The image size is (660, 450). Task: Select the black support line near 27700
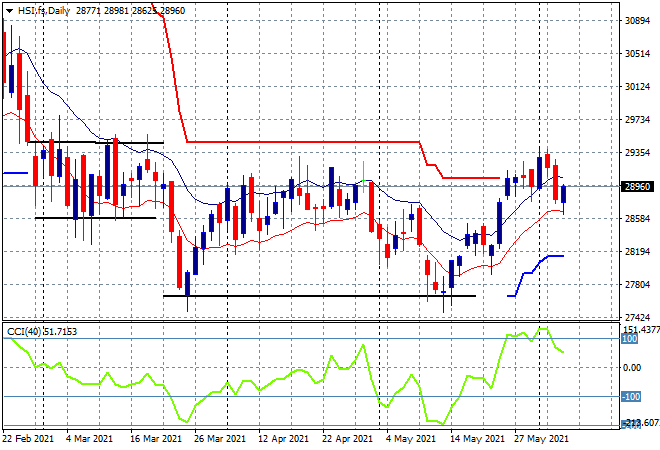tap(319, 296)
